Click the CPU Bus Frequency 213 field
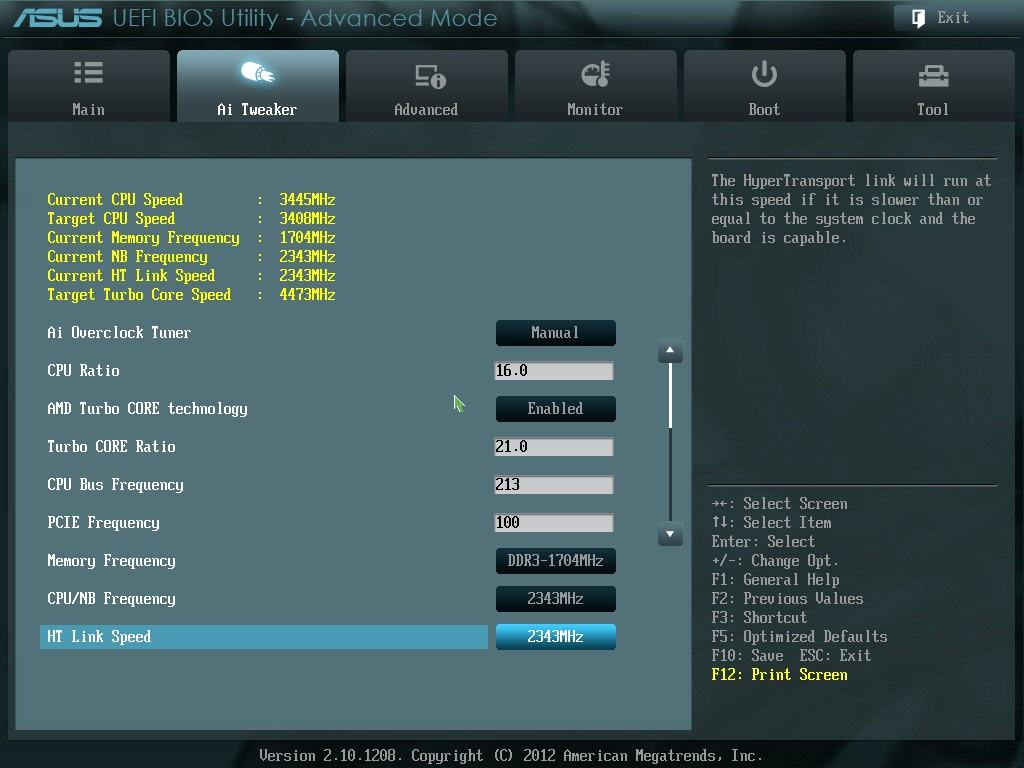The image size is (1024, 768). [554, 485]
